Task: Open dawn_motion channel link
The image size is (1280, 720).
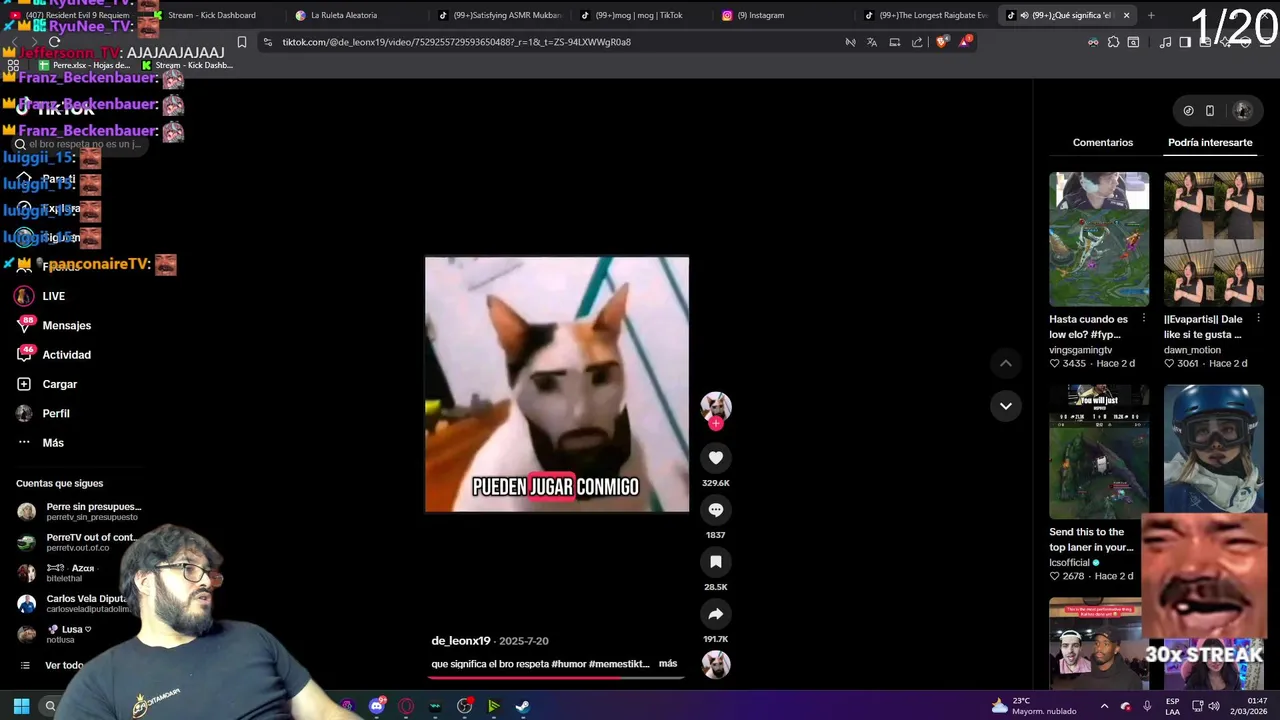Action: point(1192,350)
